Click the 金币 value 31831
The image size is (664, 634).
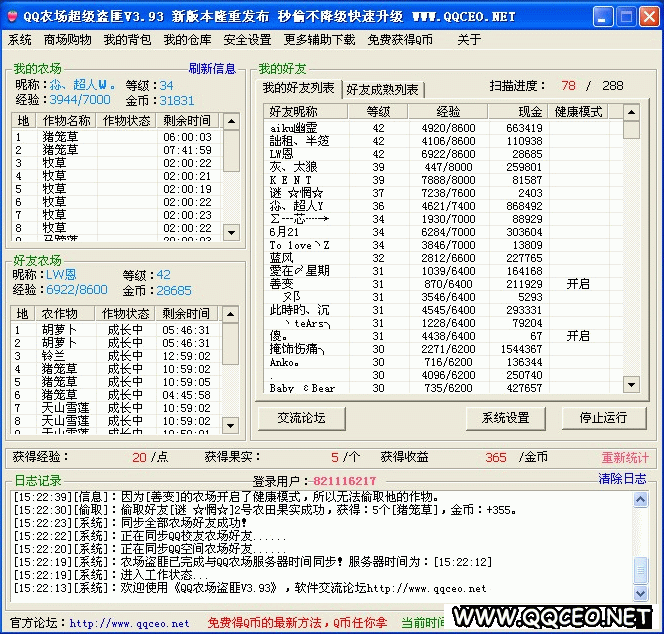[177, 100]
